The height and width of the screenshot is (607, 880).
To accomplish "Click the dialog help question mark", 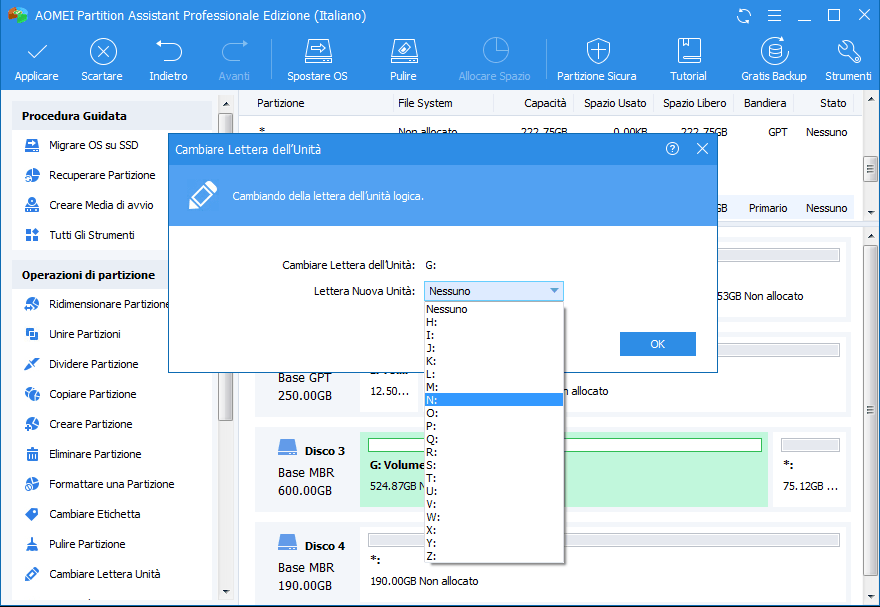I will [672, 149].
